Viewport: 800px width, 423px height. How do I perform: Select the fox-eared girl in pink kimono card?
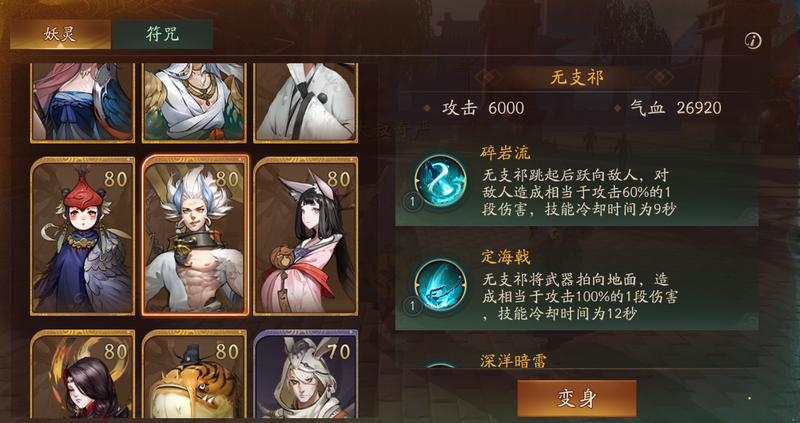tap(306, 236)
